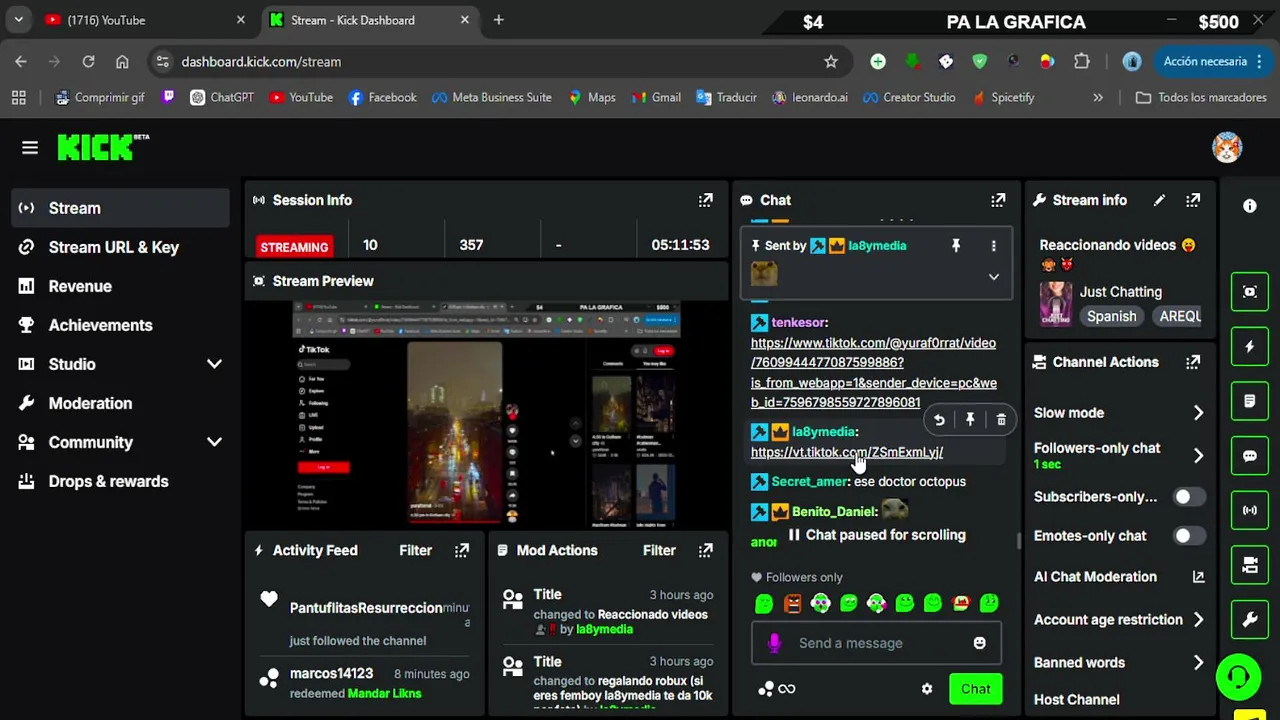Open the green headset support button
This screenshot has width=1280, height=720.
click(x=1238, y=677)
